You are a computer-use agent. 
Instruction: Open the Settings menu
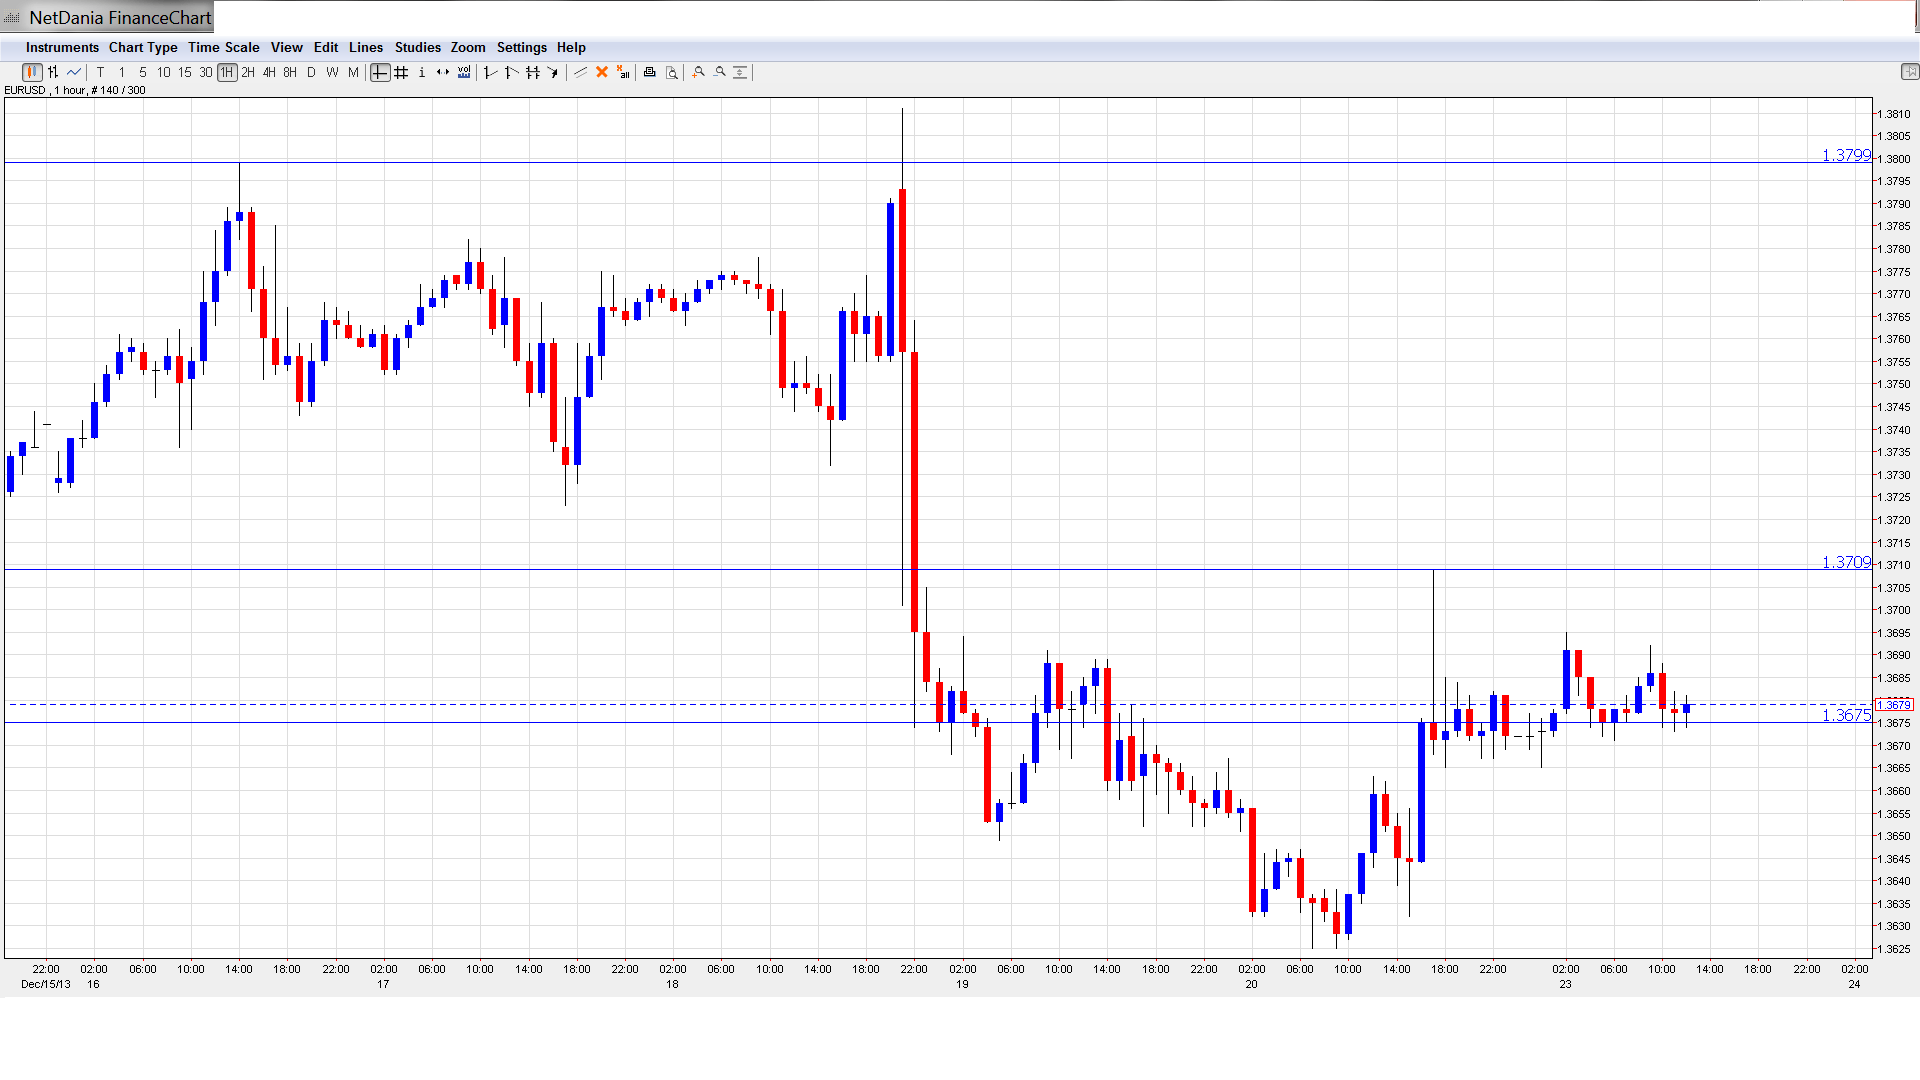[521, 47]
